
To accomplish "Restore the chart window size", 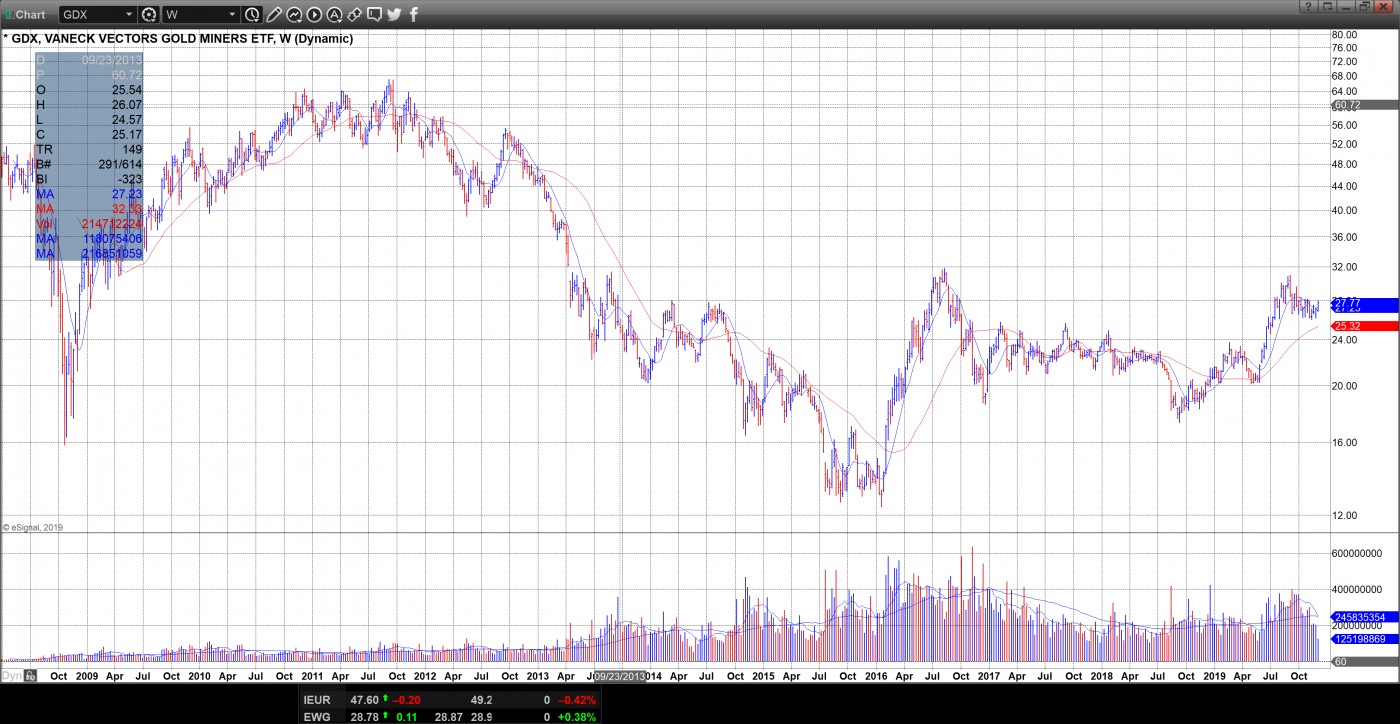I will coord(1366,6).
